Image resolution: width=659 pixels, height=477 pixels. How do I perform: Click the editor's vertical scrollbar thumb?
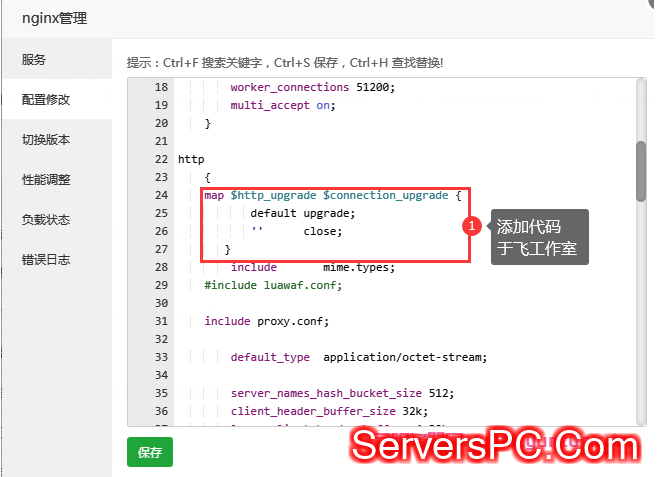pyautogui.click(x=640, y=170)
